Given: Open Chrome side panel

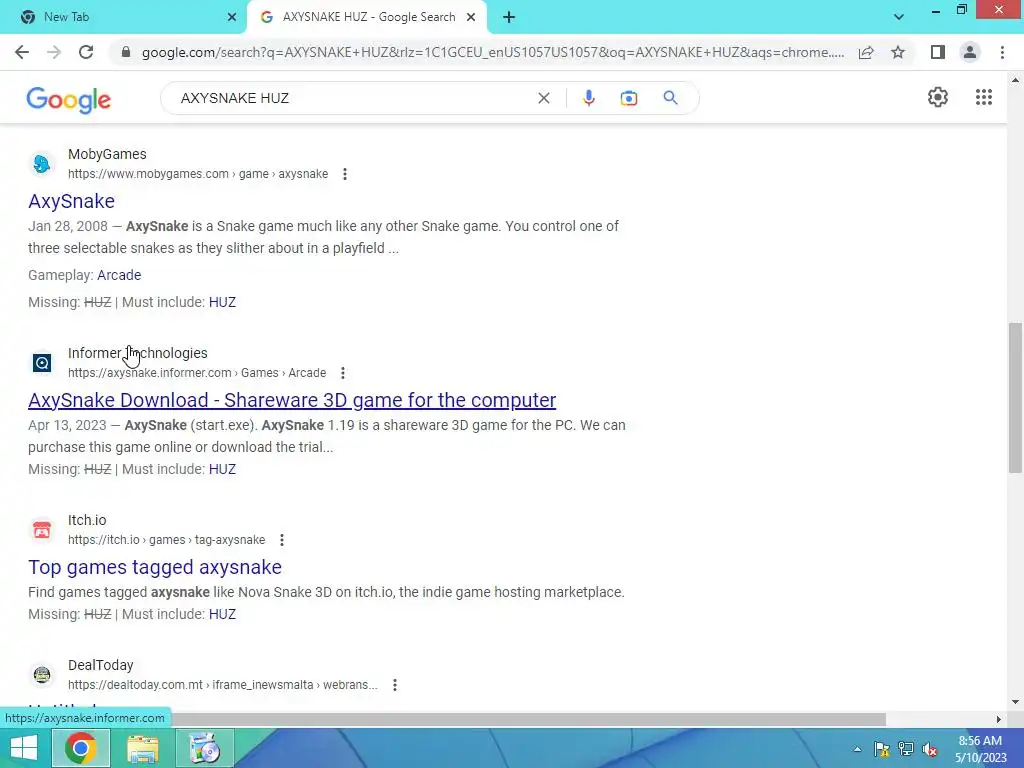Looking at the screenshot, I should pos(938,52).
